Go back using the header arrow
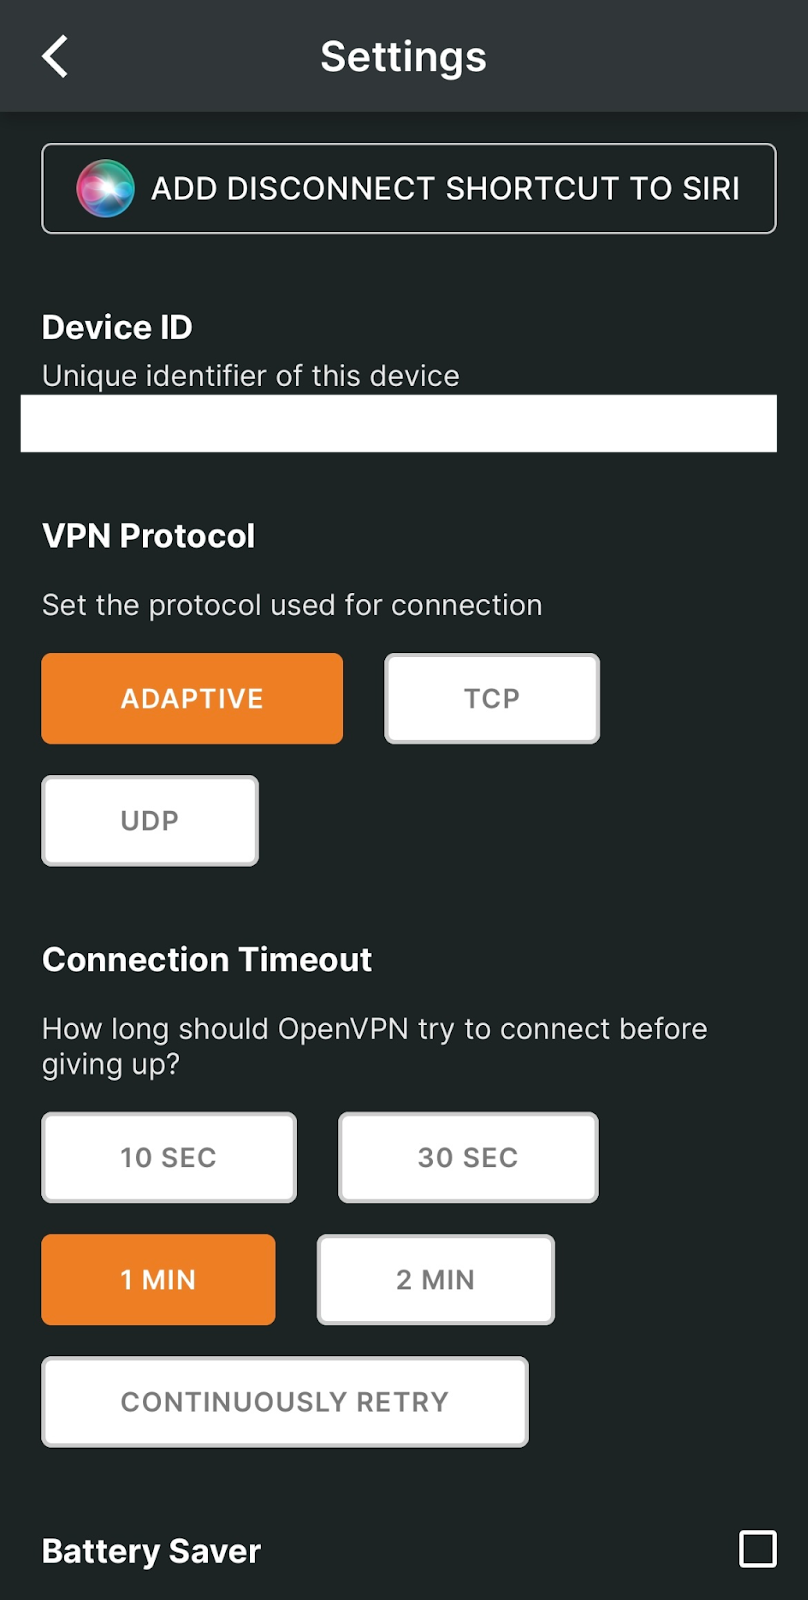This screenshot has width=808, height=1600. [56, 57]
